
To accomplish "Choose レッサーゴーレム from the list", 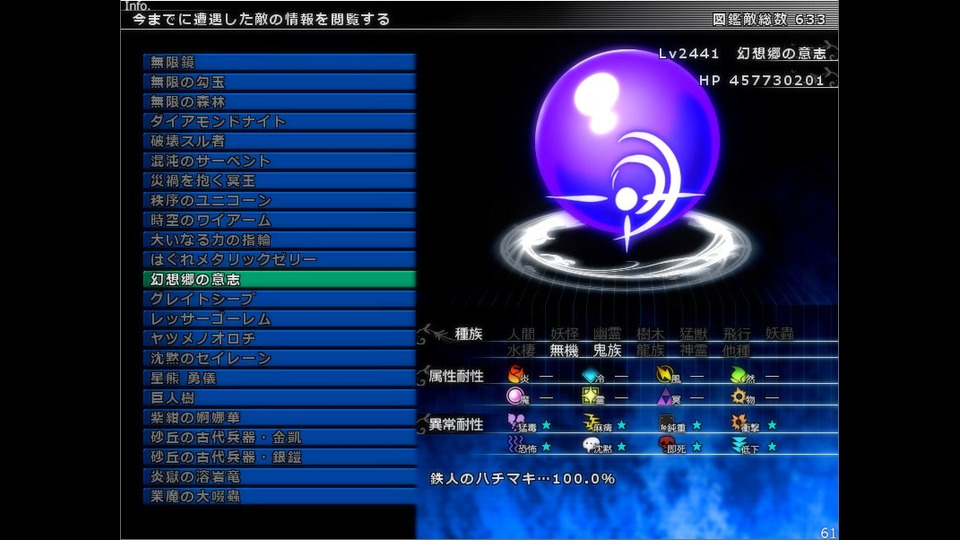I will tap(279, 318).
